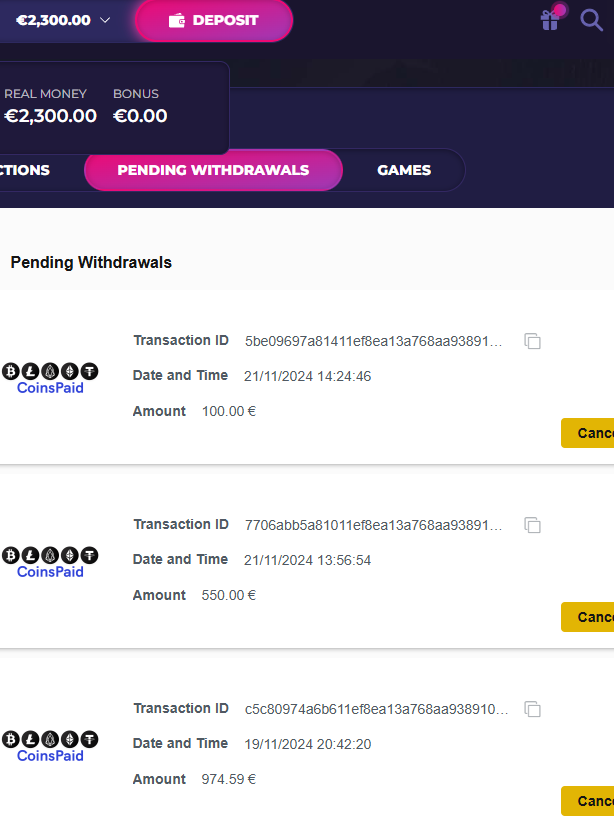Image resolution: width=614 pixels, height=828 pixels.
Task: Copy transaction ID starting with 5be09697
Action: 533,342
